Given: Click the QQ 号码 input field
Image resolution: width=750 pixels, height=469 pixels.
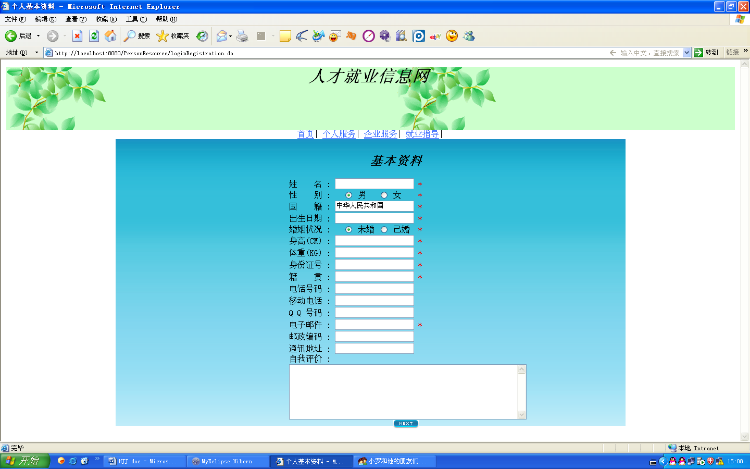Looking at the screenshot, I should tap(374, 313).
